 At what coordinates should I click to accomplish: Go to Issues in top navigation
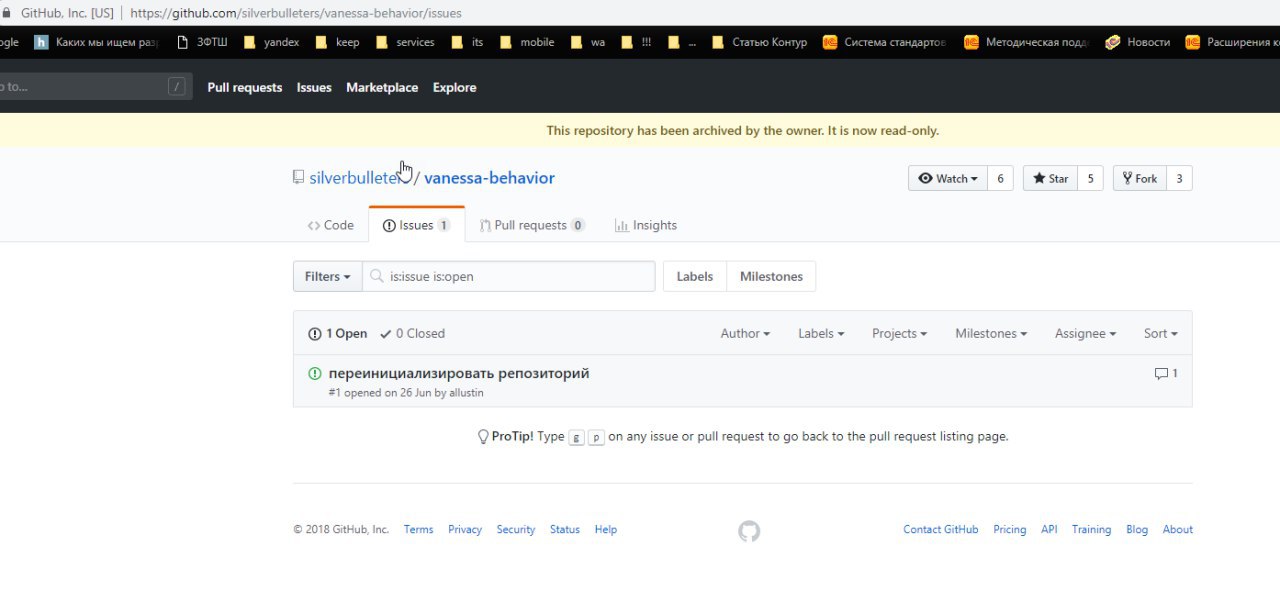[314, 87]
